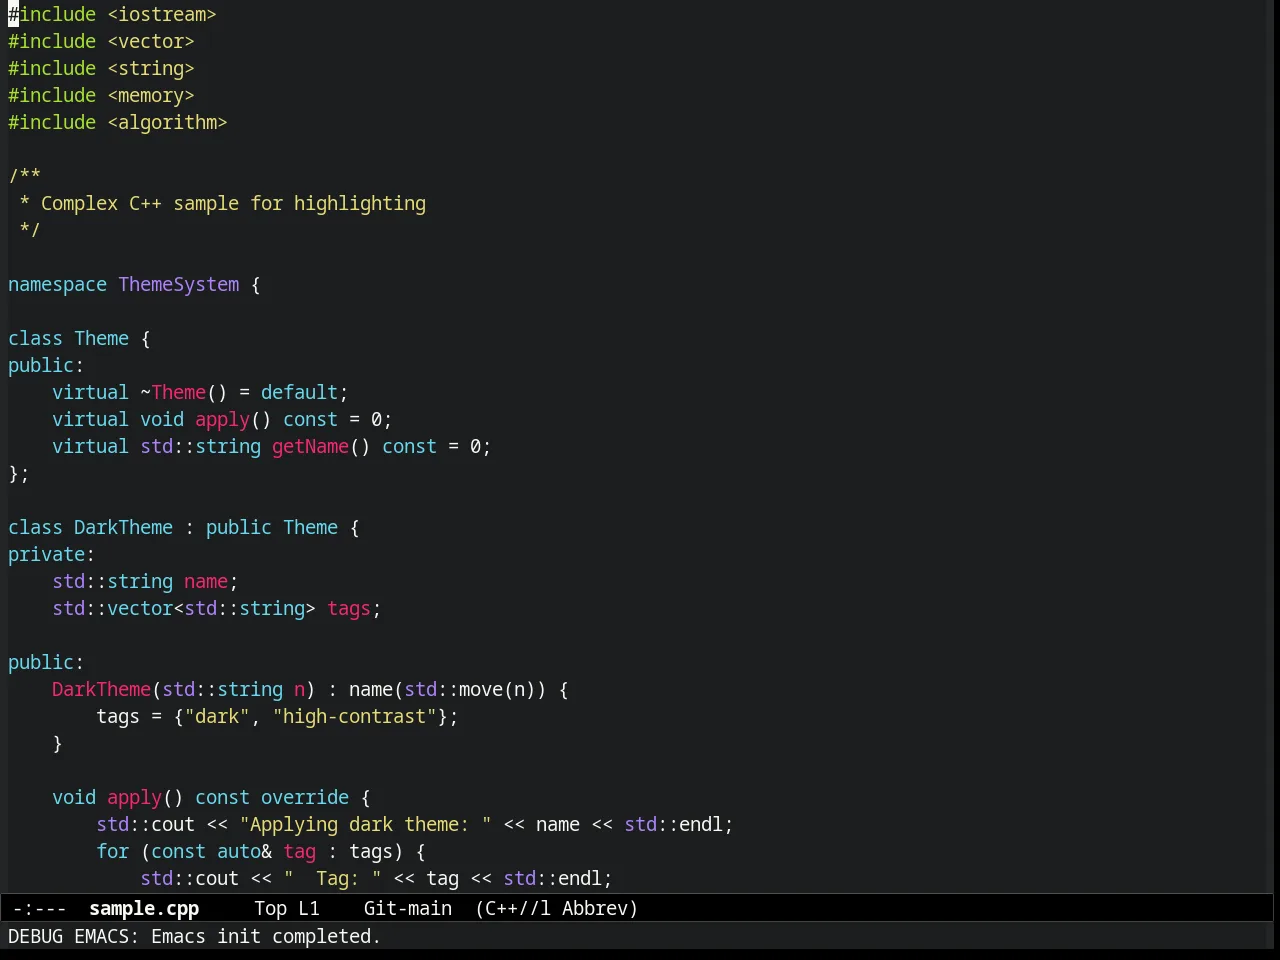The width and height of the screenshot is (1280, 960).
Task: Click the 'getName' function name
Action: tap(310, 446)
